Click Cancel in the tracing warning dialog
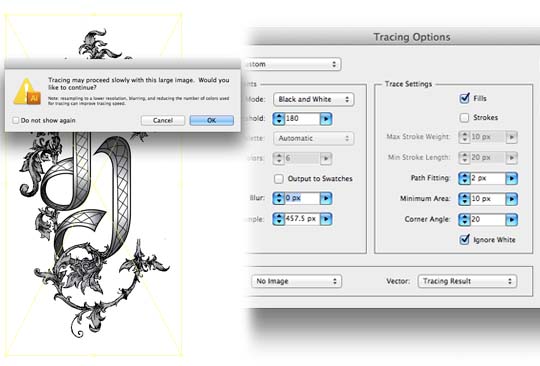Screen dimensions: 540x366 click(163, 120)
